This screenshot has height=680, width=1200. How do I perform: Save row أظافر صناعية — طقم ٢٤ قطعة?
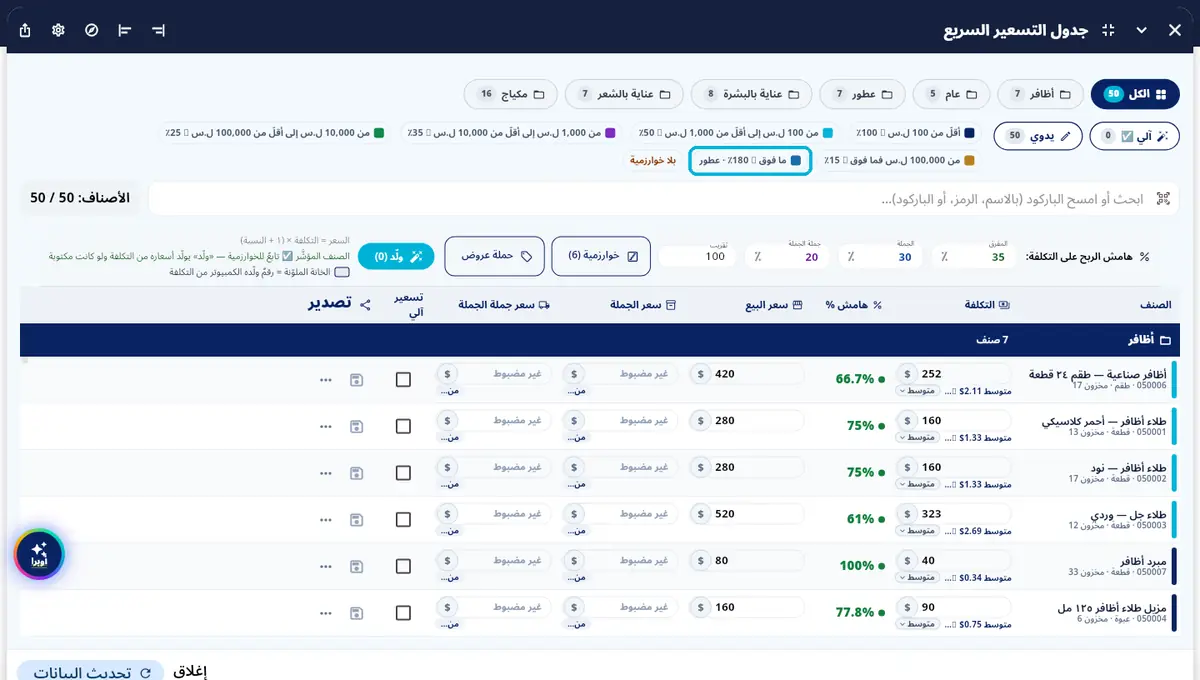coord(357,380)
